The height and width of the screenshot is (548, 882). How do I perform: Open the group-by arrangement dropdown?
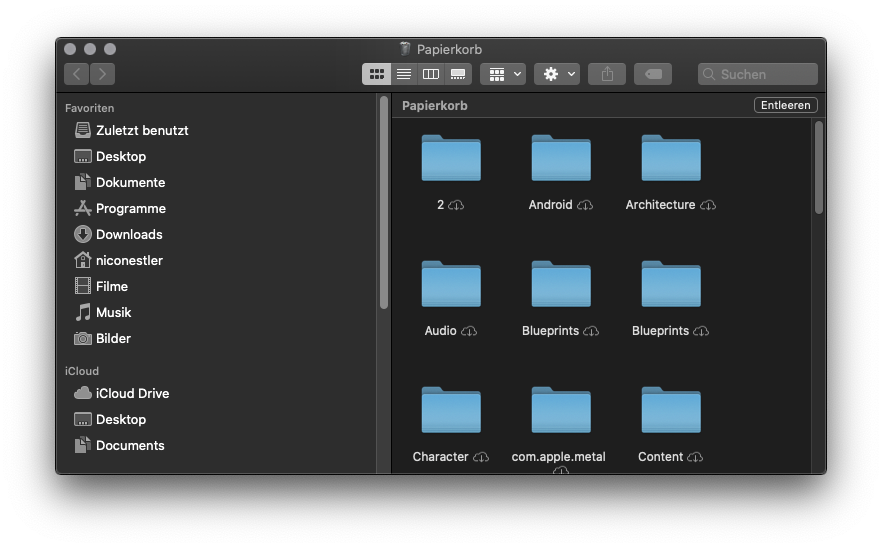(x=502, y=74)
